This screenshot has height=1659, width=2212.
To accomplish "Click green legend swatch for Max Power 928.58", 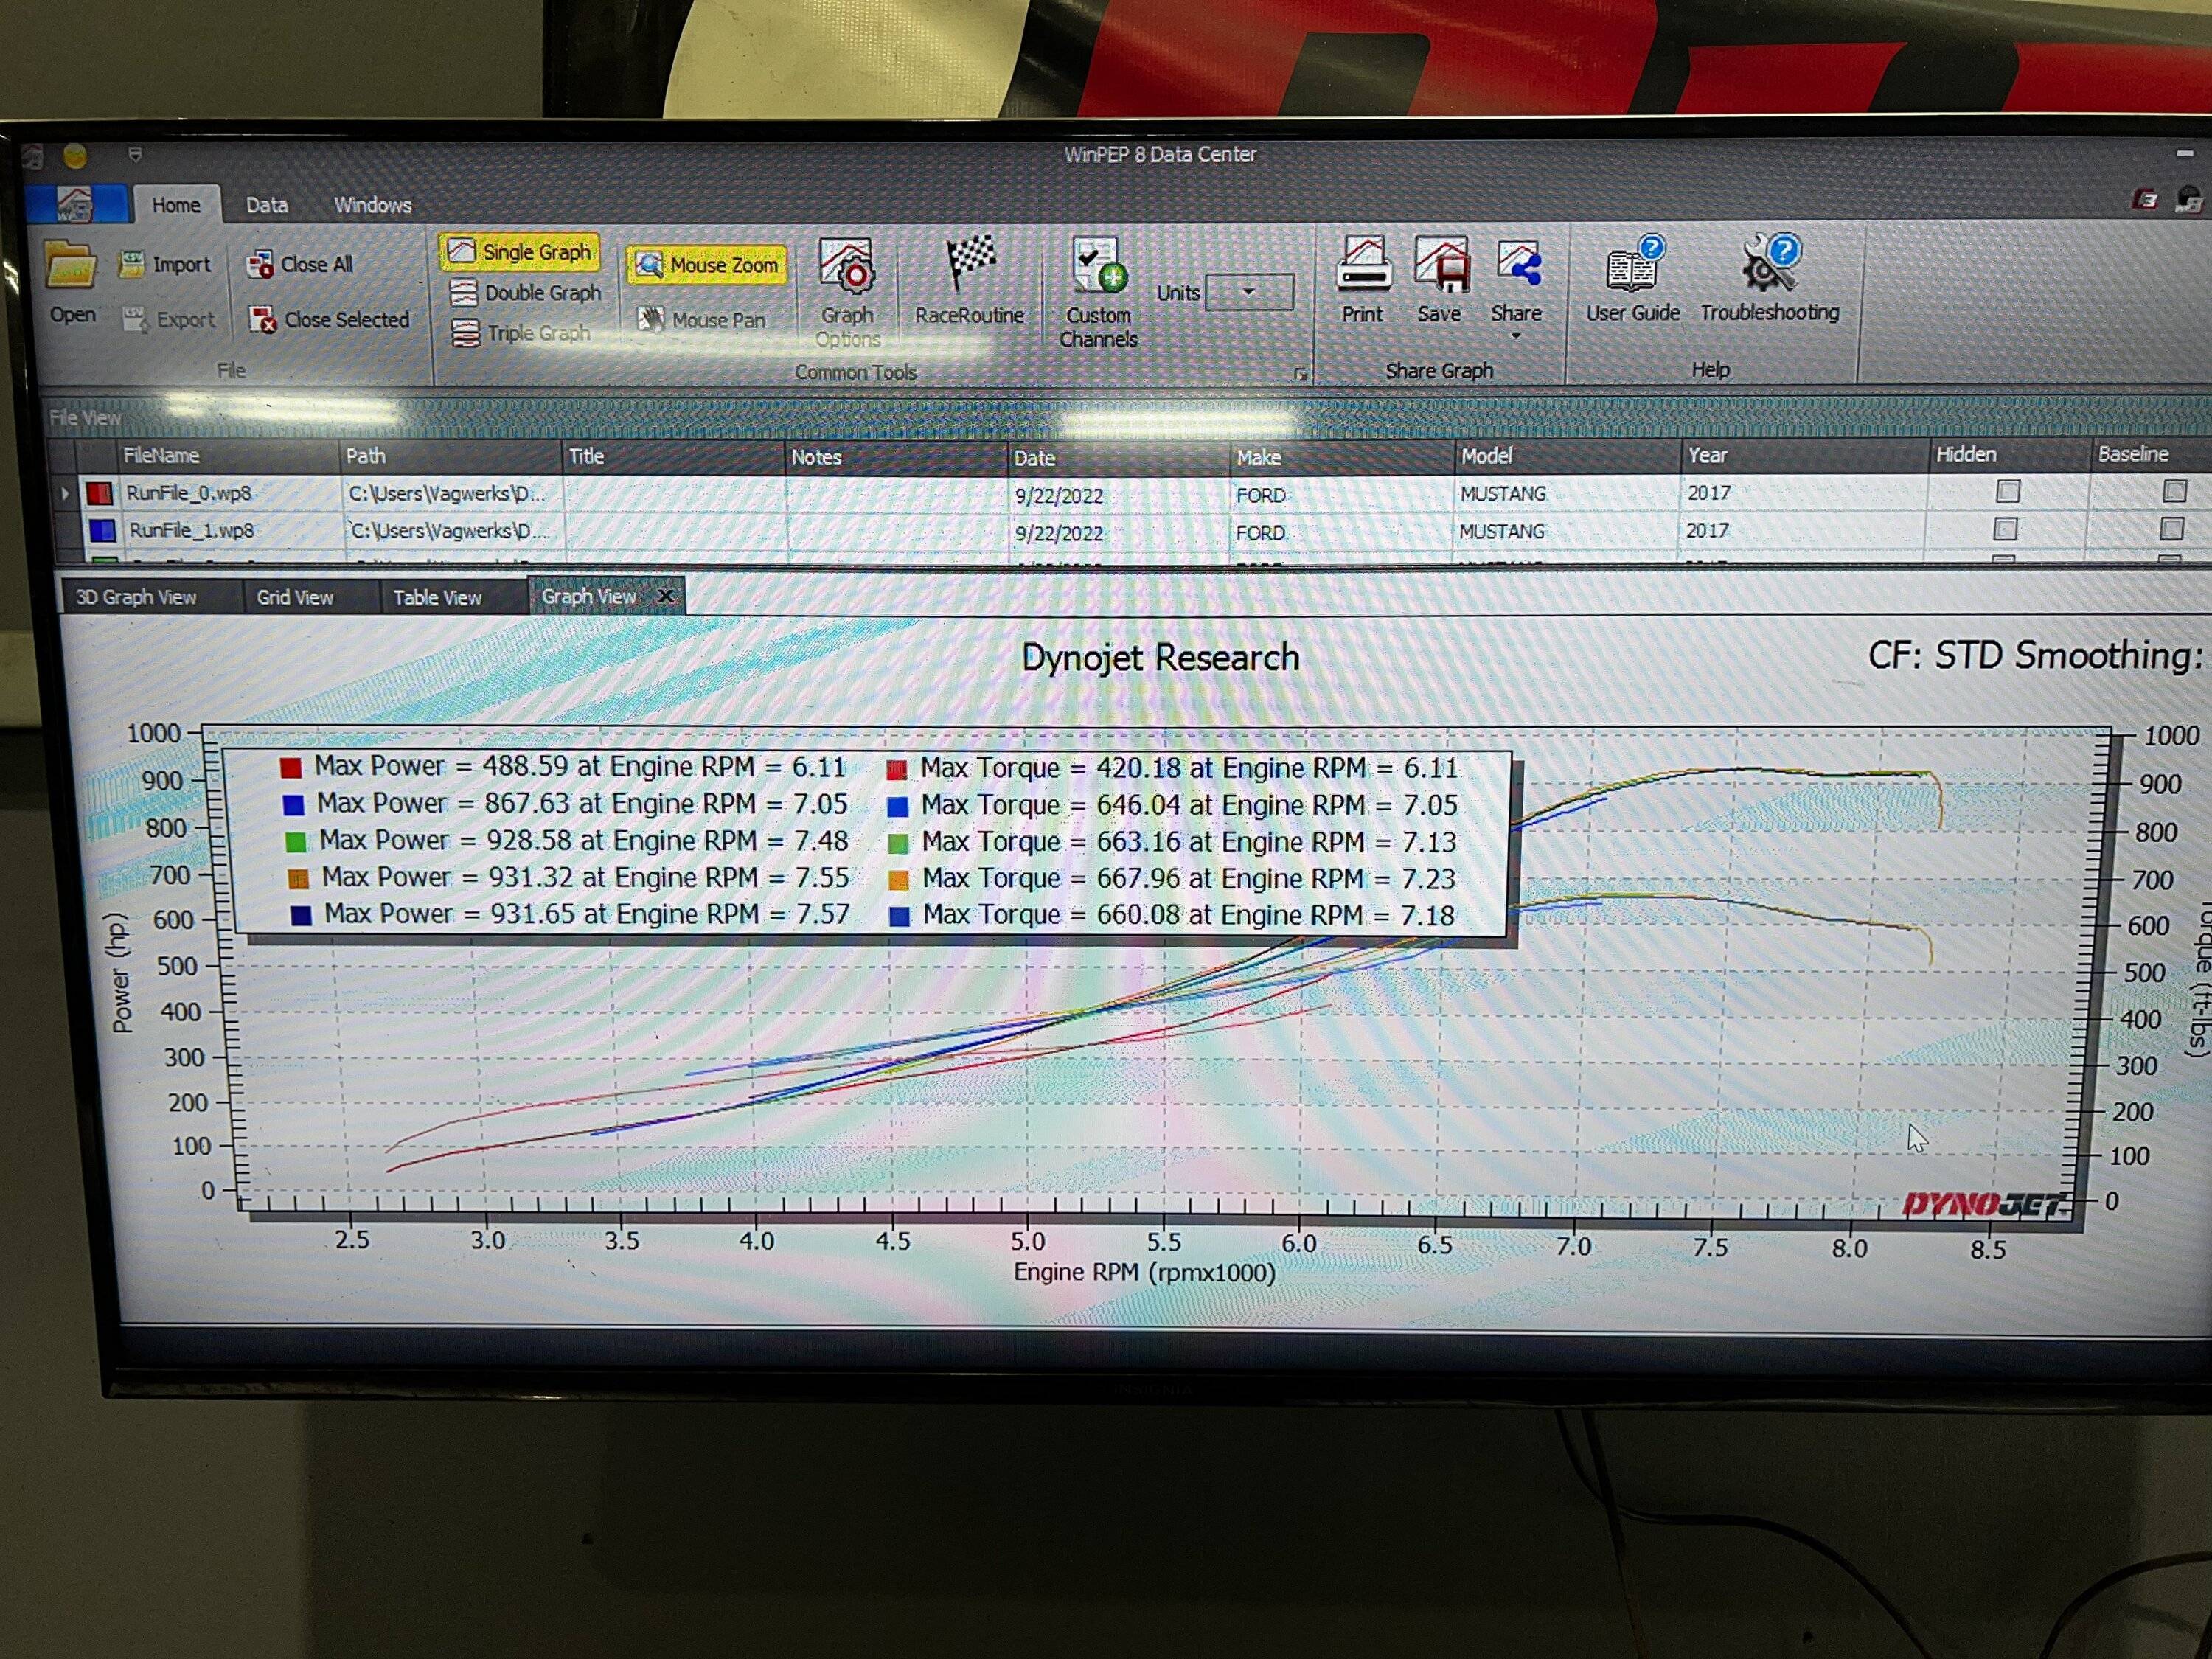I will coord(295,842).
